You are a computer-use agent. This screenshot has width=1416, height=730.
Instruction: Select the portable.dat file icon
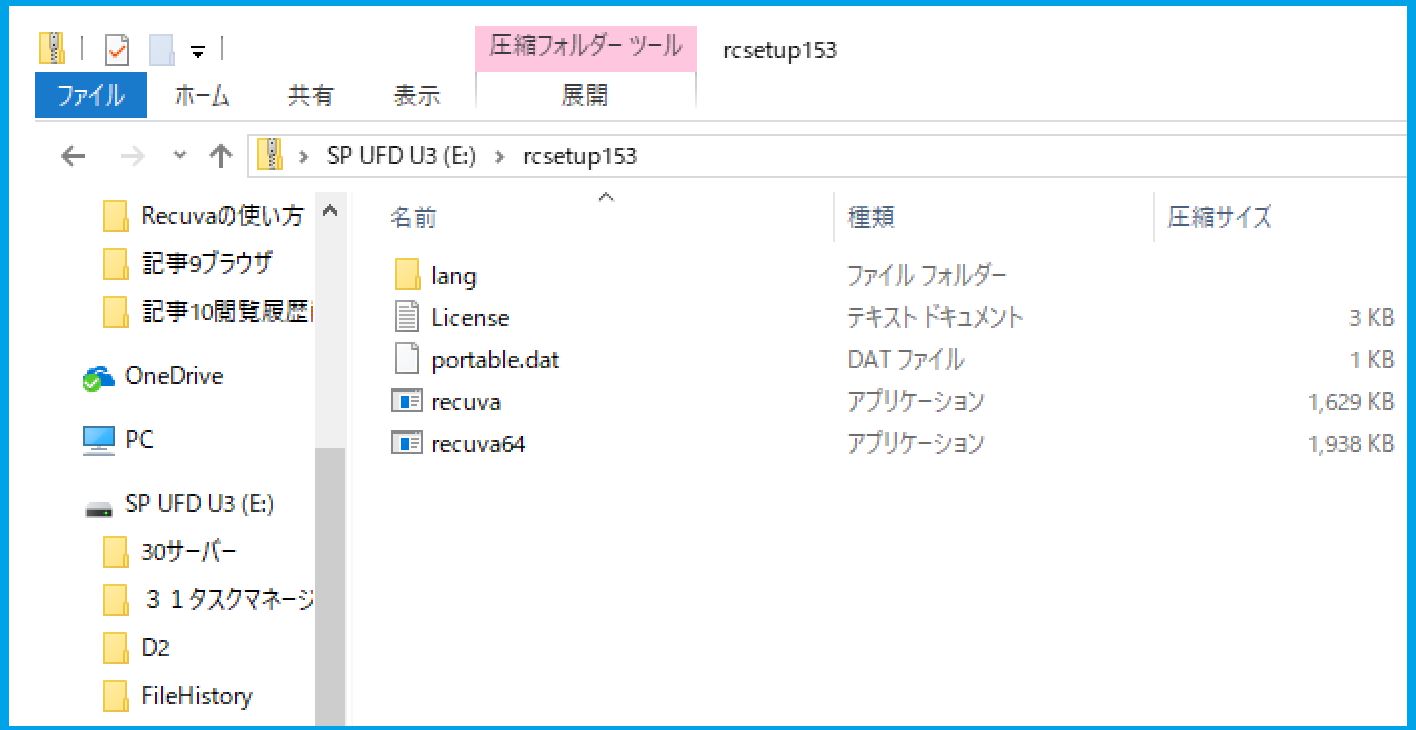coord(407,359)
